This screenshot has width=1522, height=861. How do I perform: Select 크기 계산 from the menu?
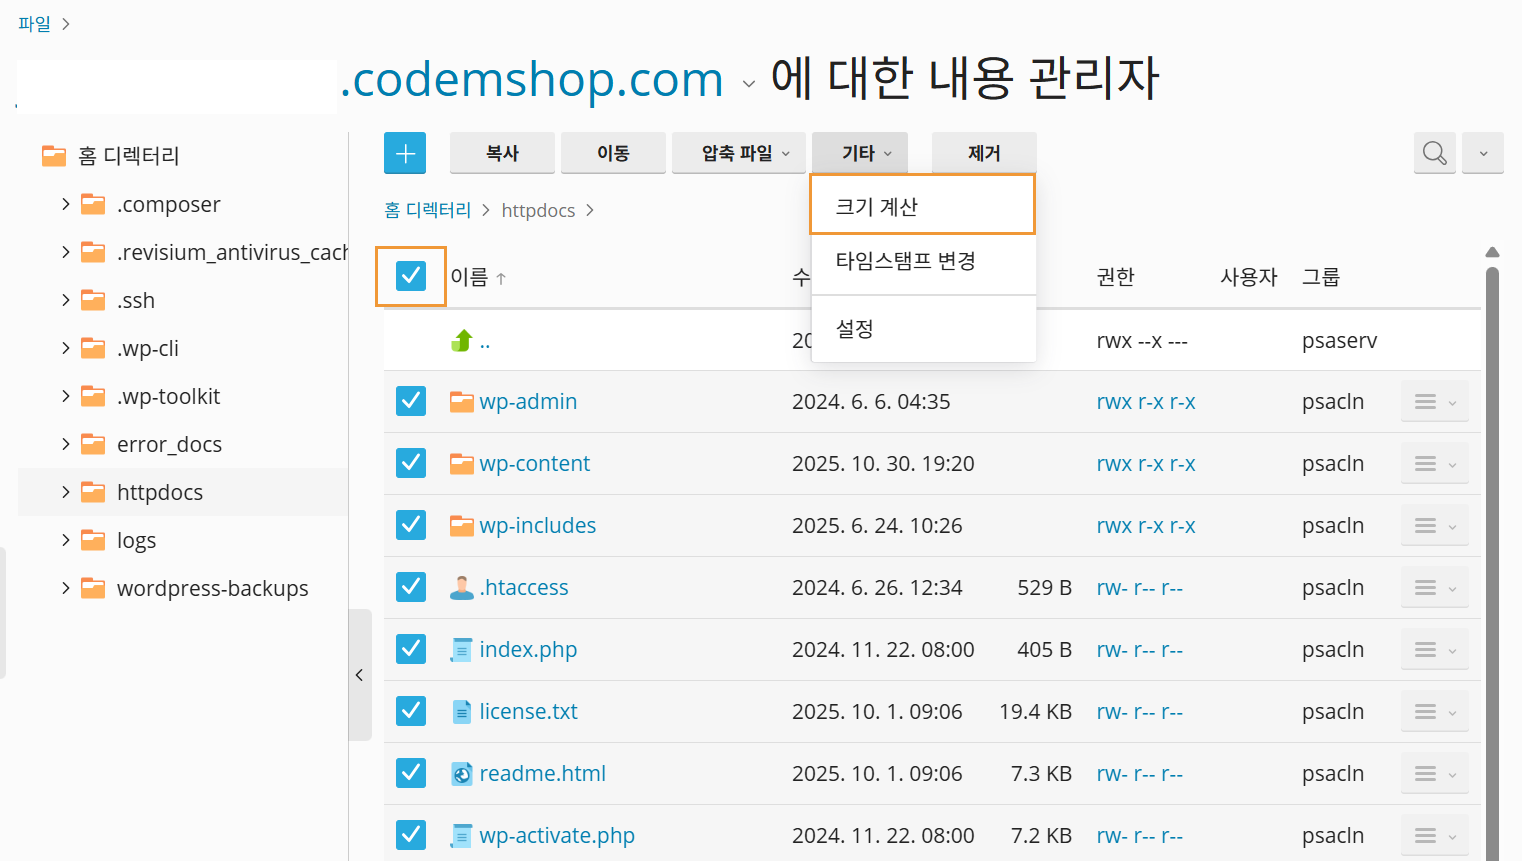(x=922, y=206)
